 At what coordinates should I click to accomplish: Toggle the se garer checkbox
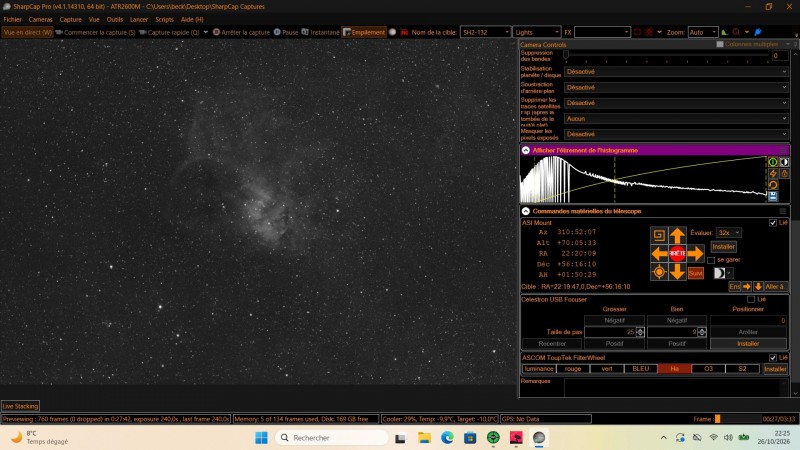pos(711,260)
